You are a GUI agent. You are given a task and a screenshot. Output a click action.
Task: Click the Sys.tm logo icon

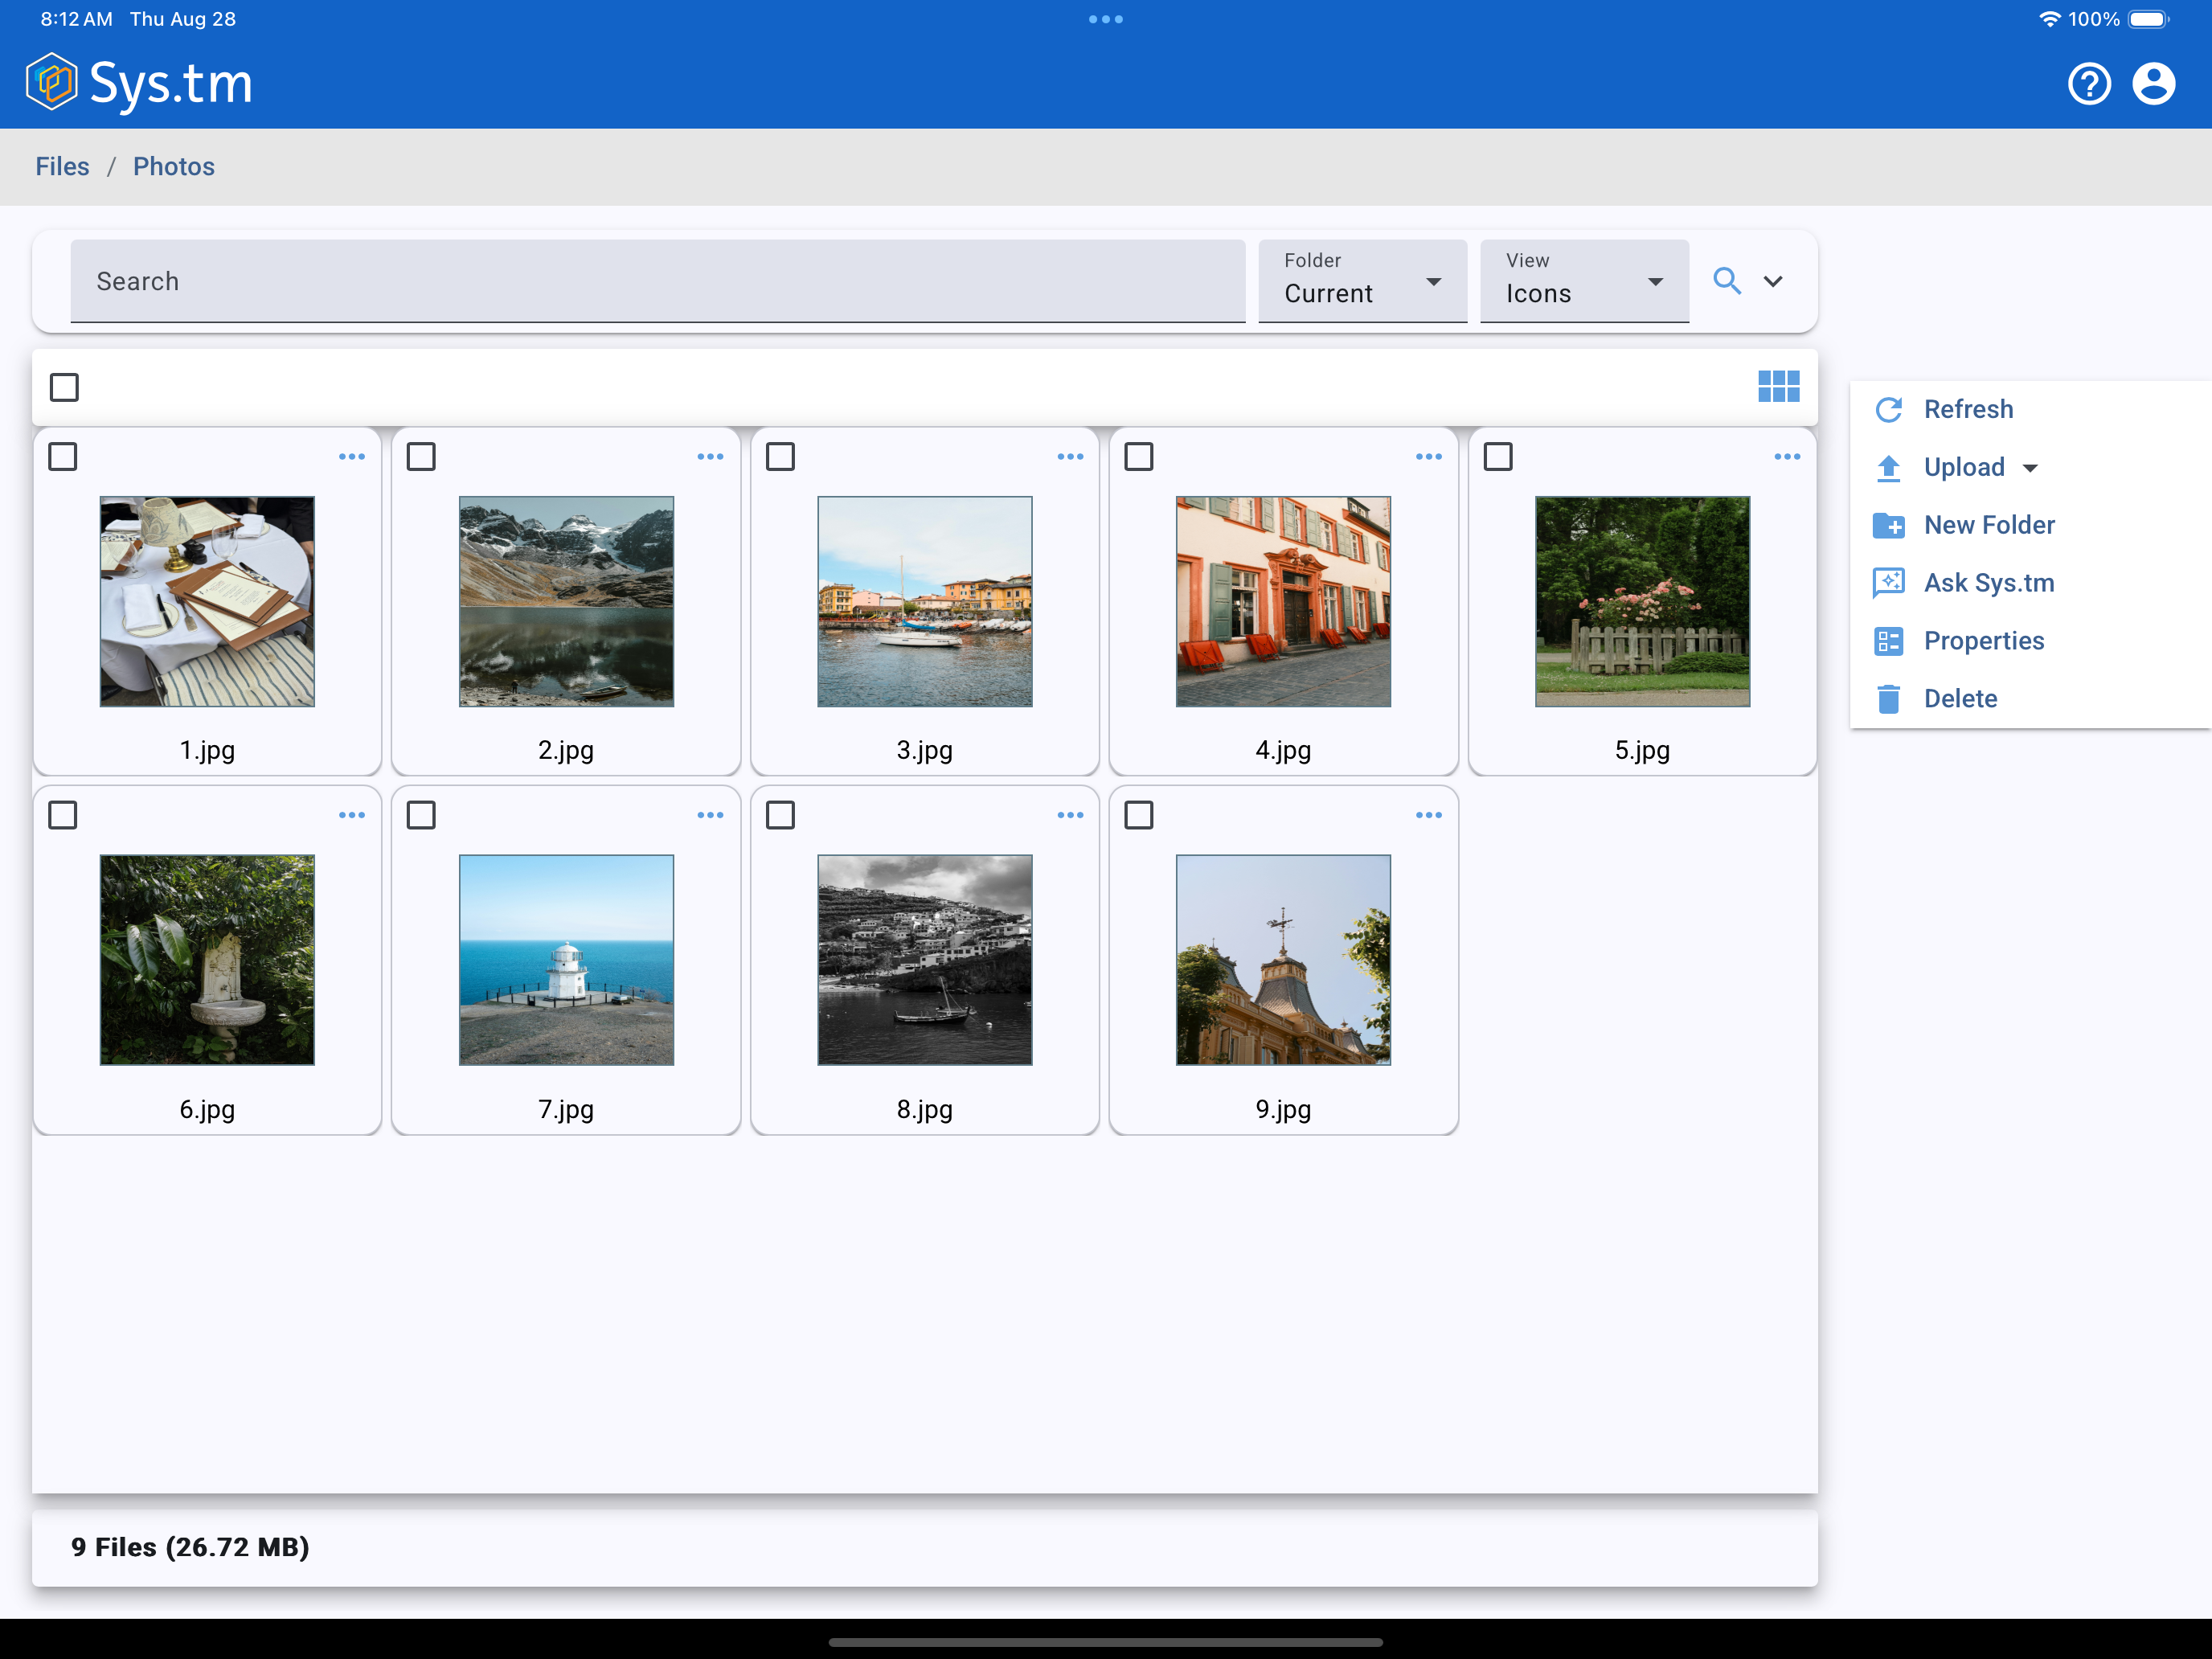tap(51, 82)
